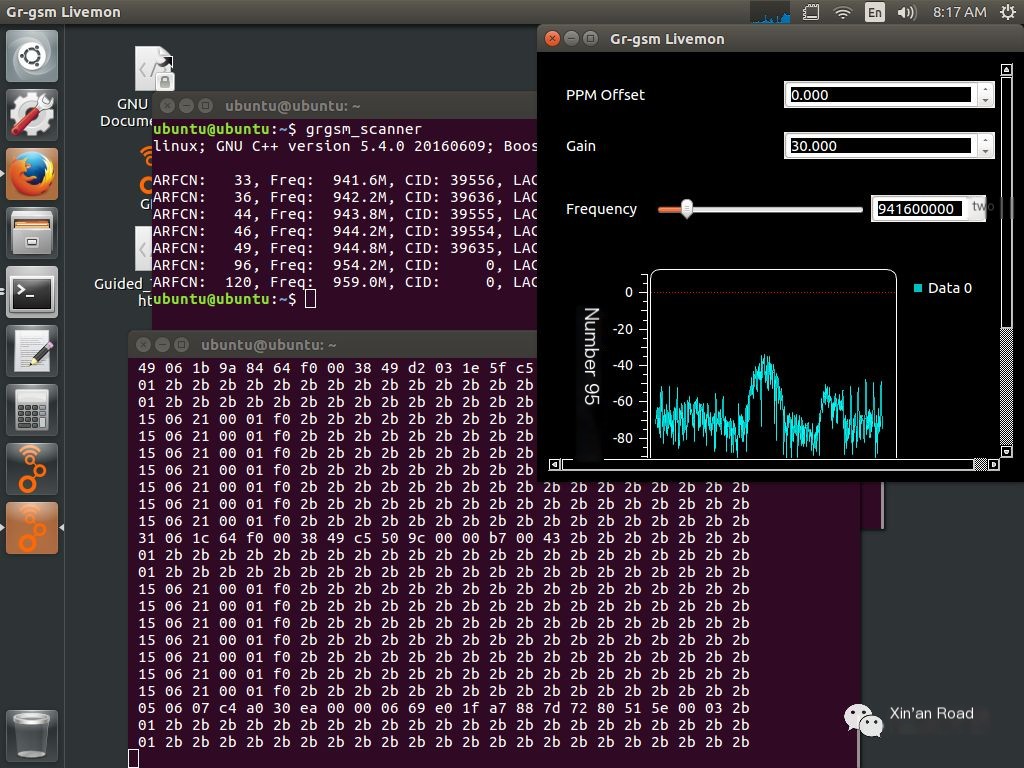This screenshot has height=768, width=1024.
Task: Click Livemon vertical scrollbar down arrow
Action: [1006, 451]
